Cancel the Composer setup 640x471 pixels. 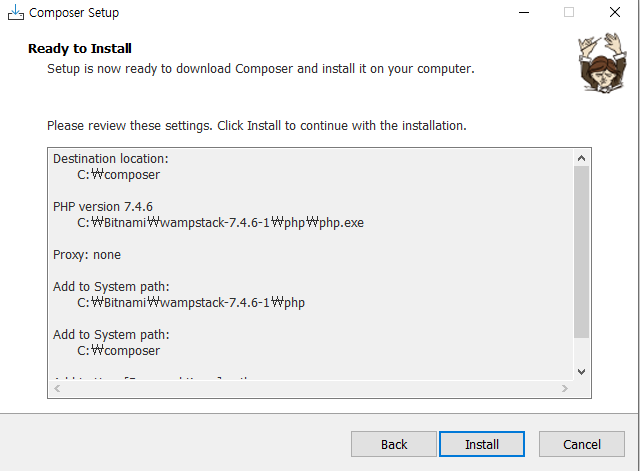[582, 444]
